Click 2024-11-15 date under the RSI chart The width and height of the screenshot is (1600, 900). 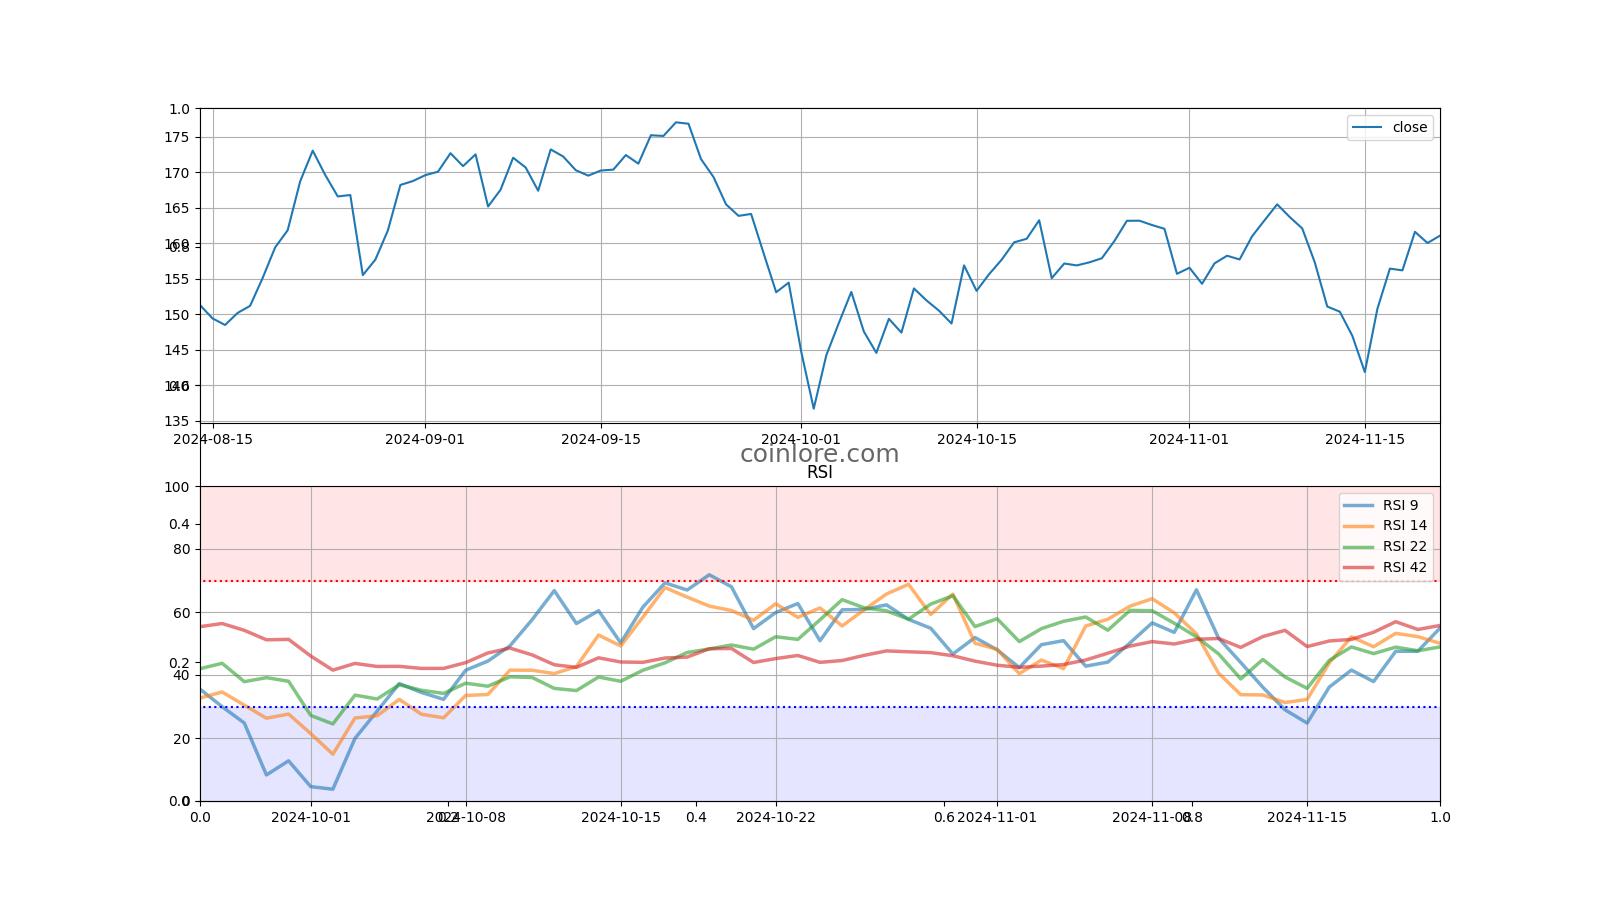[x=1307, y=817]
